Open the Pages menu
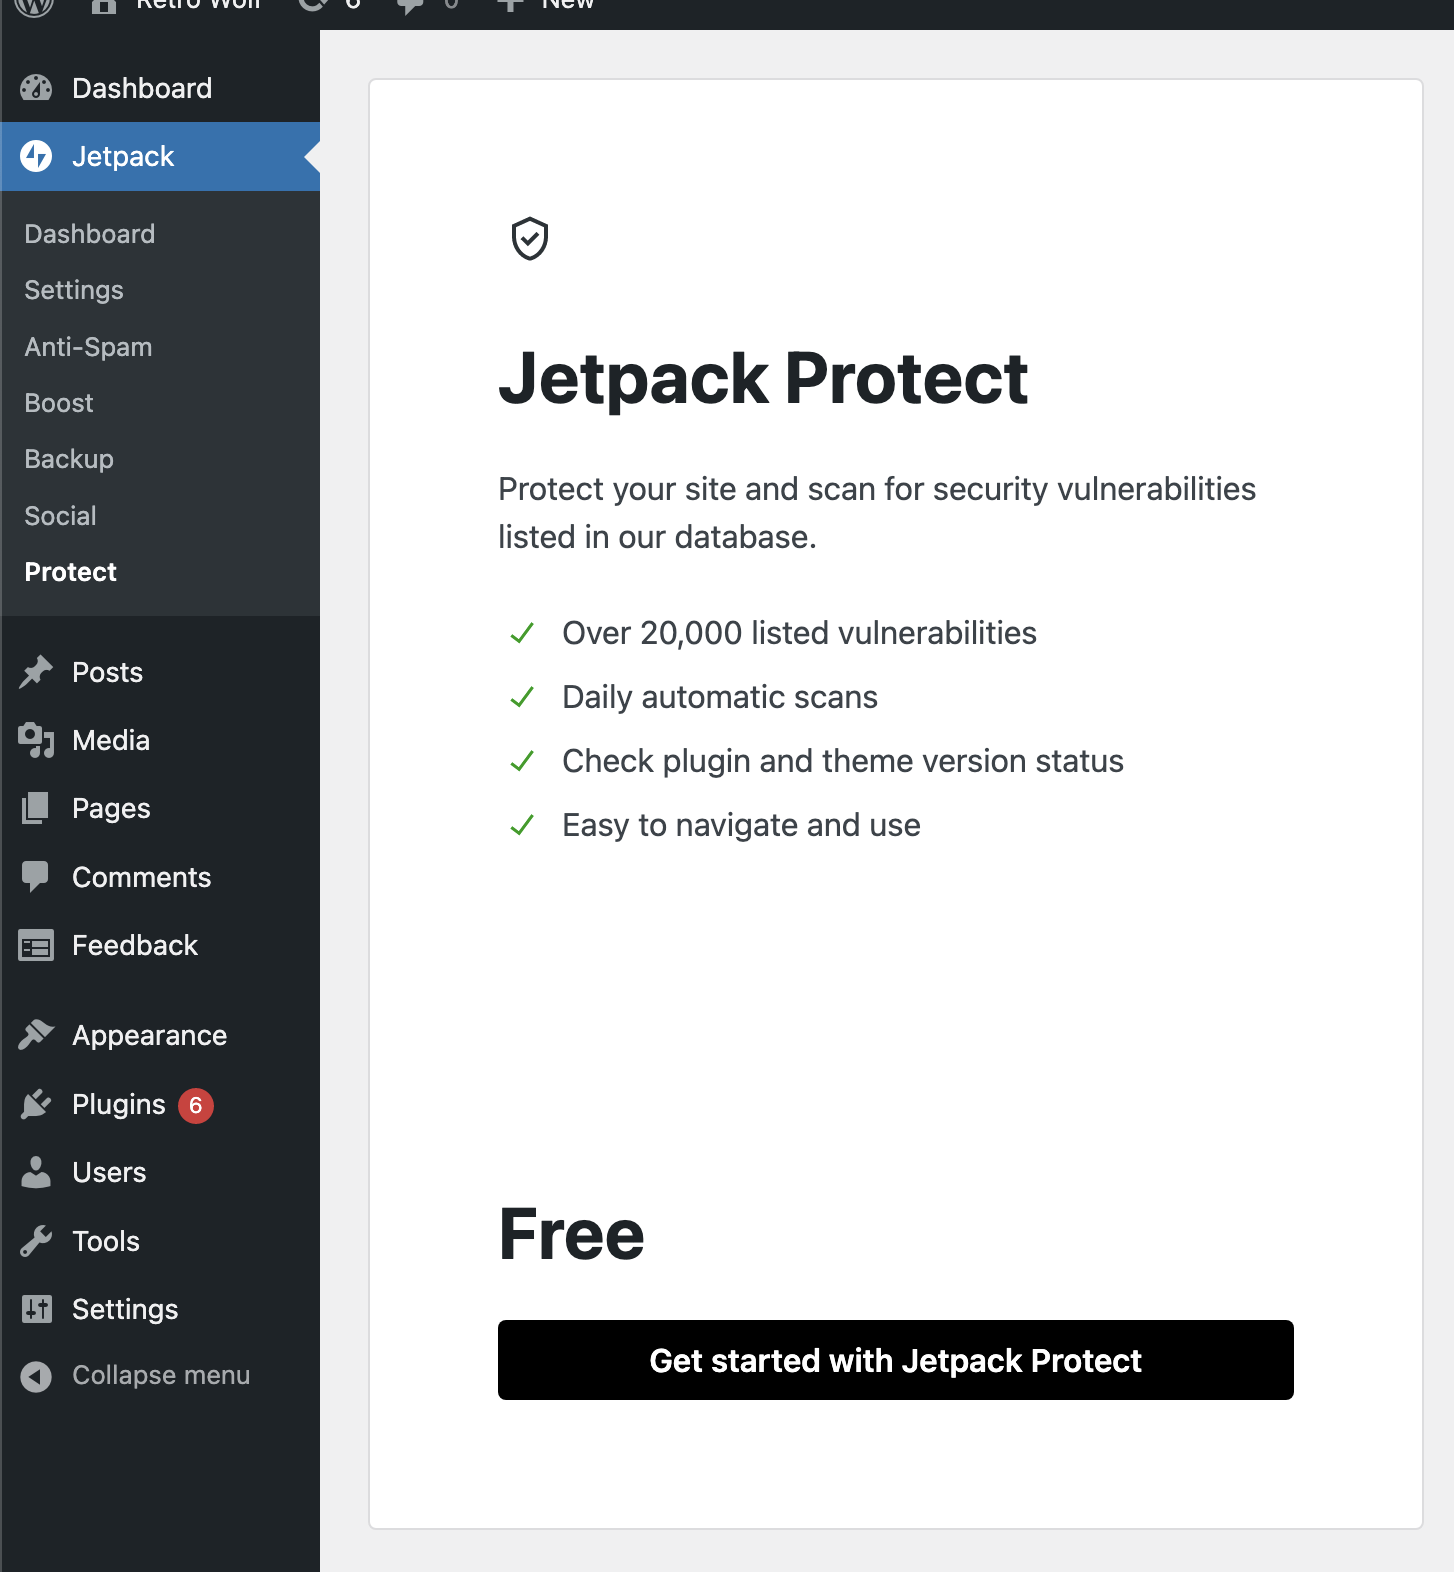The image size is (1454, 1572). click(x=160, y=808)
